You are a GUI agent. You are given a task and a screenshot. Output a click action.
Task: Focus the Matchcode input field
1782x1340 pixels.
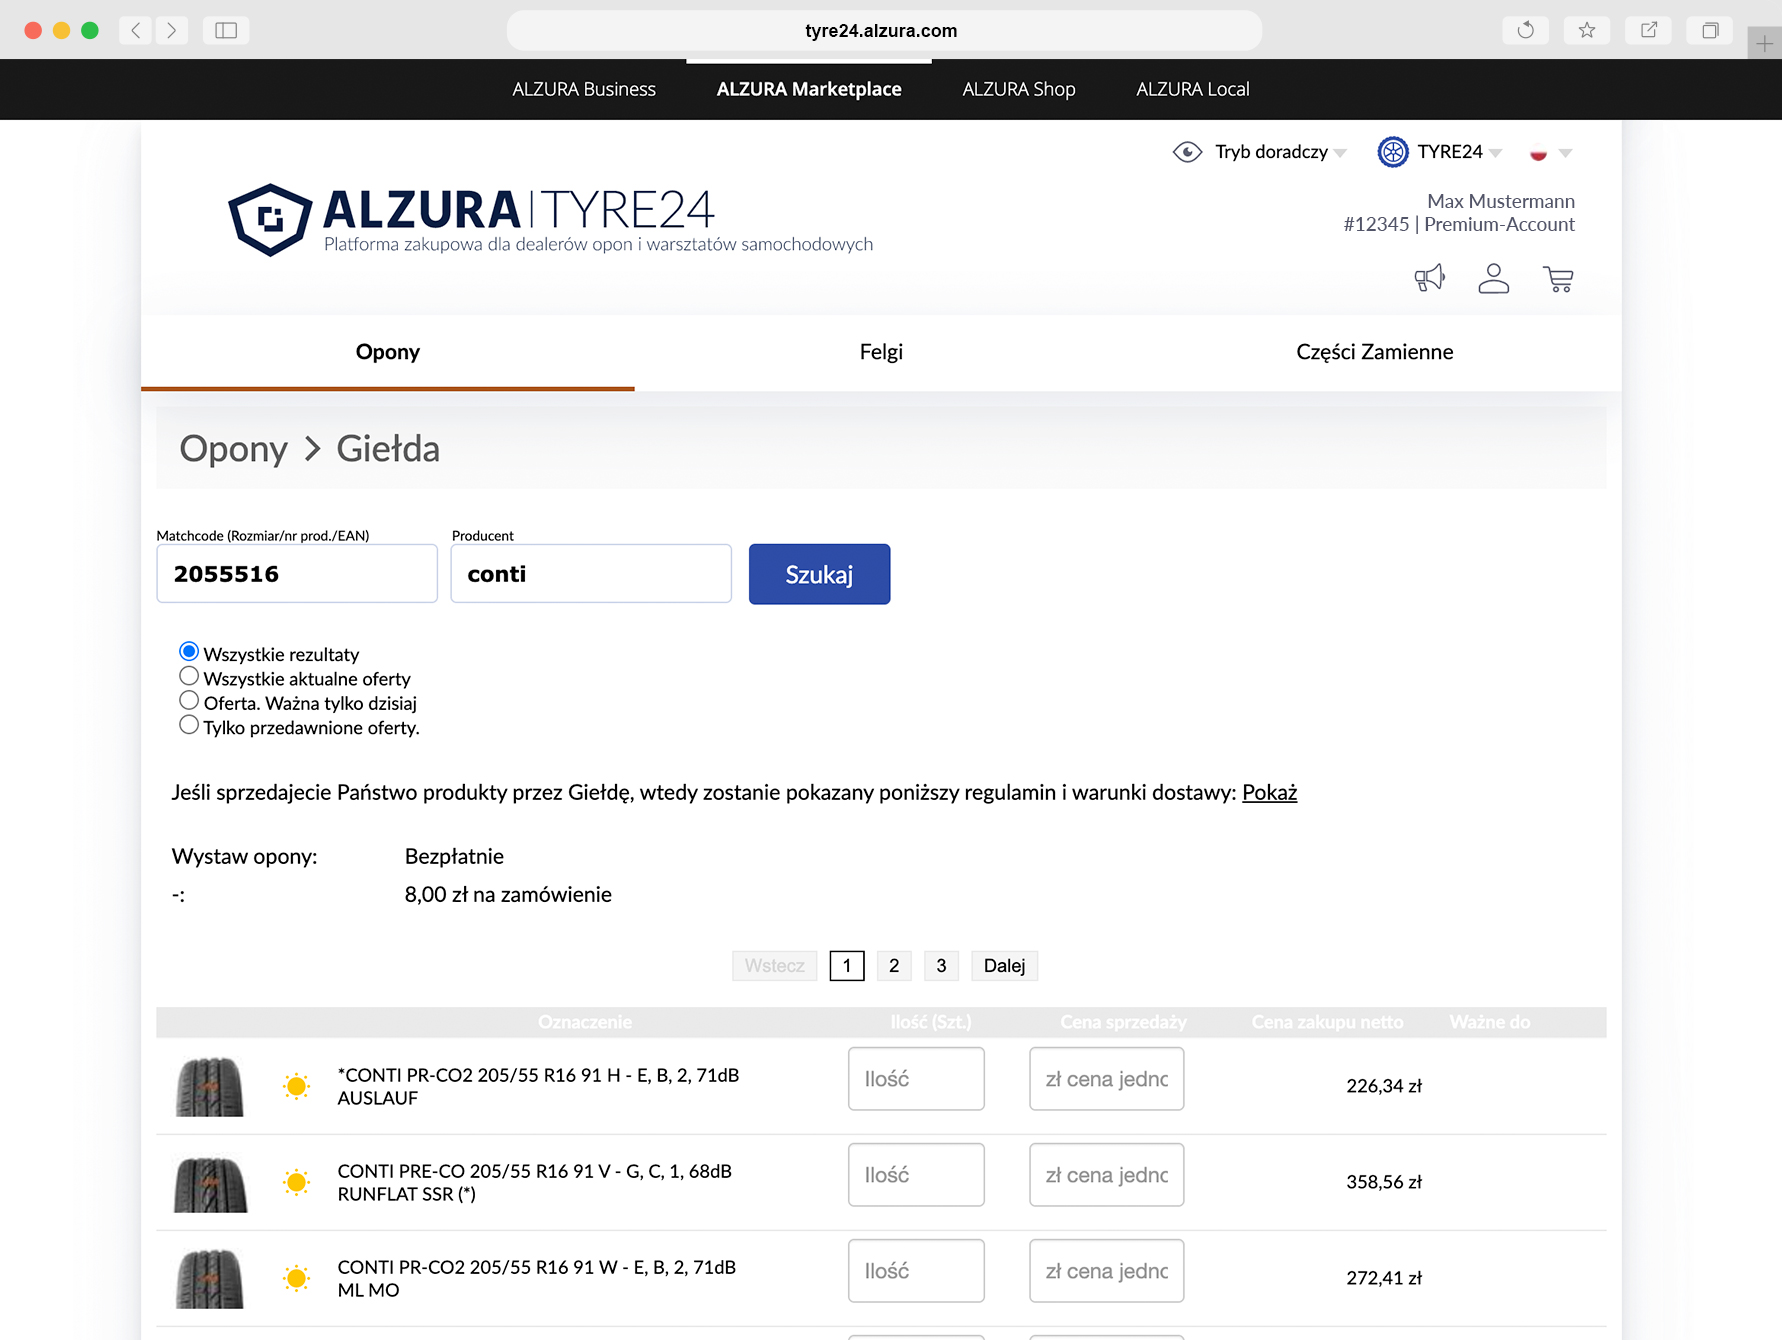[x=297, y=574]
